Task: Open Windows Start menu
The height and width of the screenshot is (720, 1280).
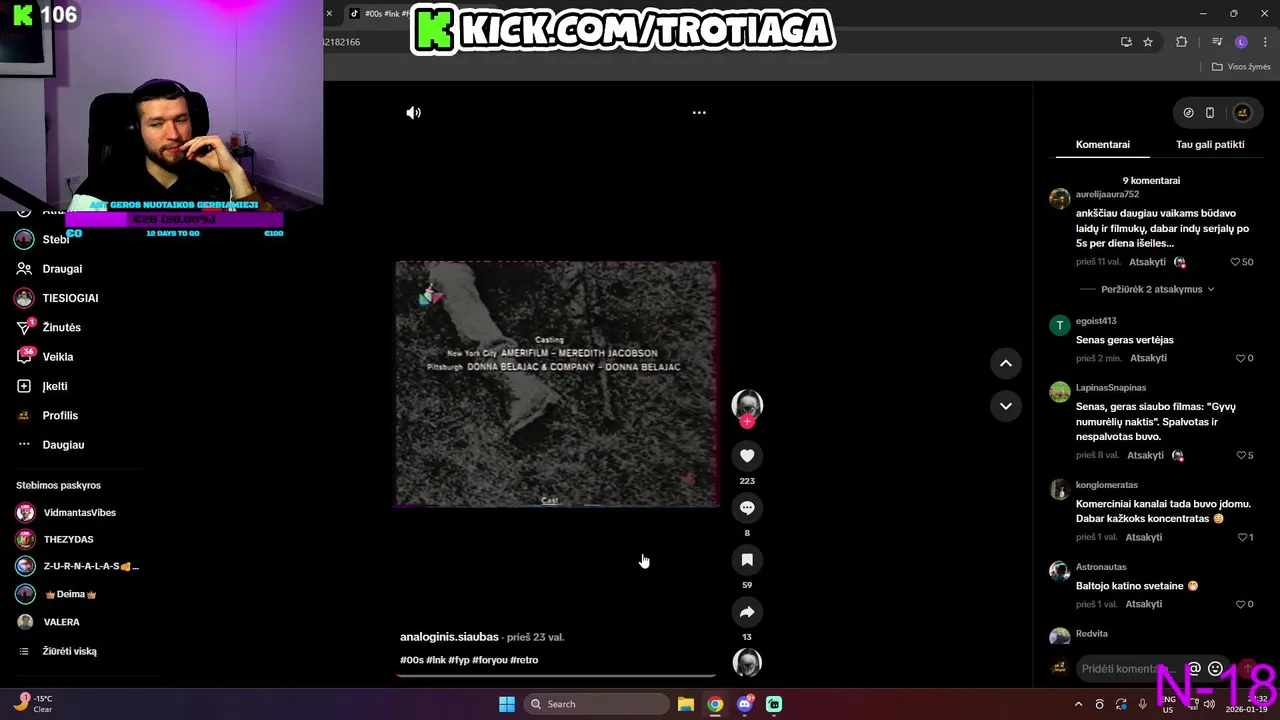Action: pos(507,704)
